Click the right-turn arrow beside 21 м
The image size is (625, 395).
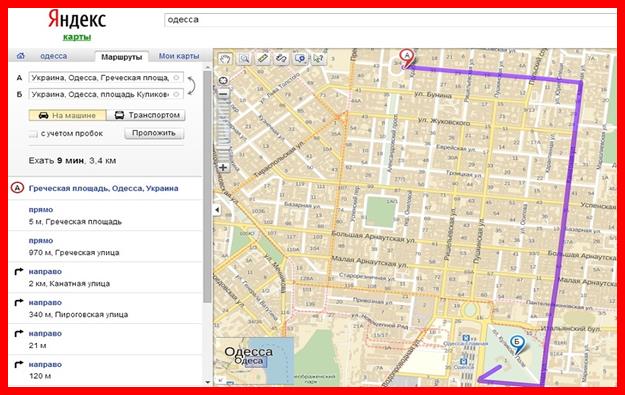tap(18, 334)
